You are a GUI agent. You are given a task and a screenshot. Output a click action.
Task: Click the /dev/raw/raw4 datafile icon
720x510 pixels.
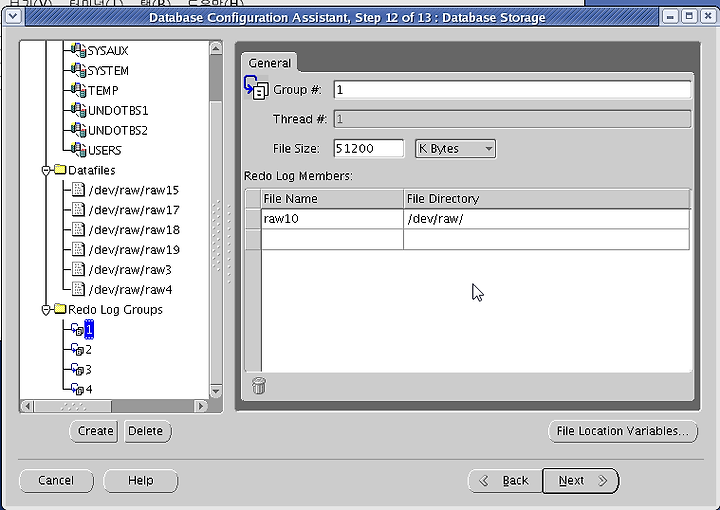tap(79, 289)
